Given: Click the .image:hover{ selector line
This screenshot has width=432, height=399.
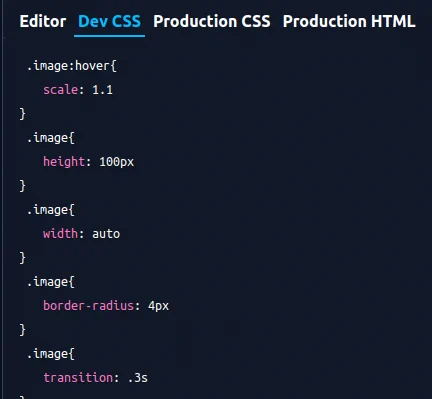Looking at the screenshot, I should (71, 66).
